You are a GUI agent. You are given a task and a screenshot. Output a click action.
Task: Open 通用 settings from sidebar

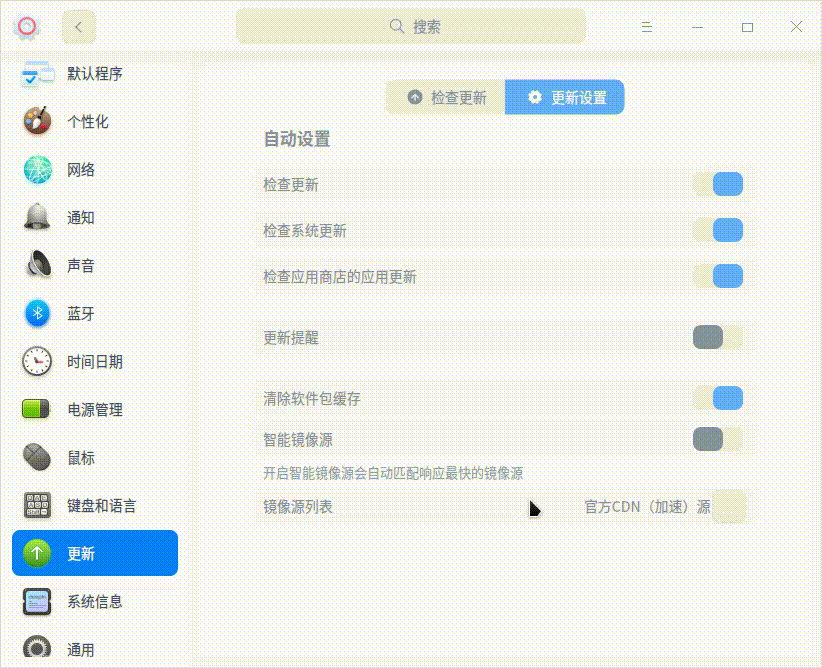95,649
